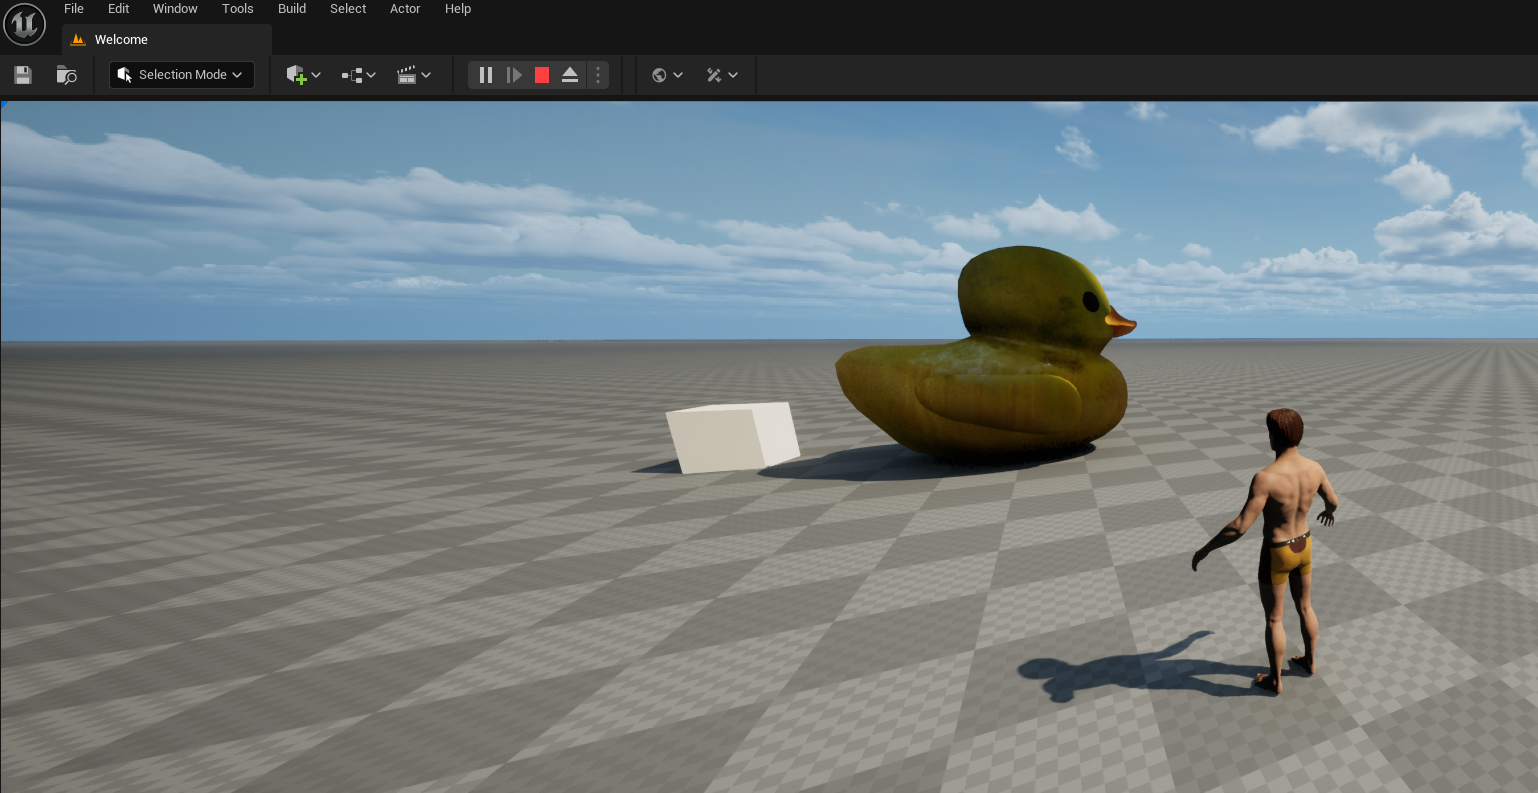Select the white cube in viewport
Screen dimensions: 1538x793
coord(733,437)
